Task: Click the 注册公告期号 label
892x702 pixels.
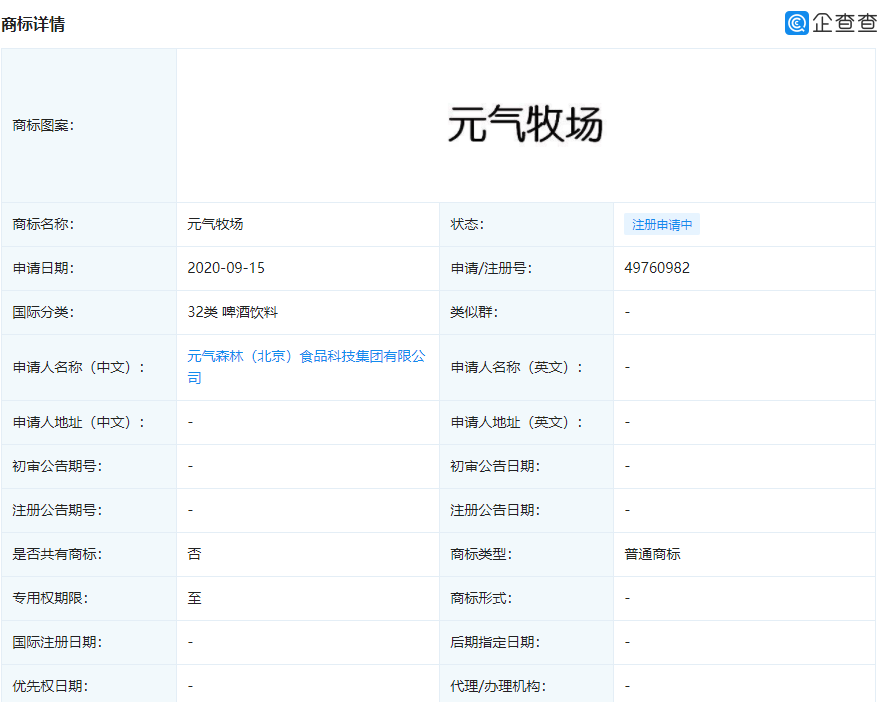Action: click(57, 510)
